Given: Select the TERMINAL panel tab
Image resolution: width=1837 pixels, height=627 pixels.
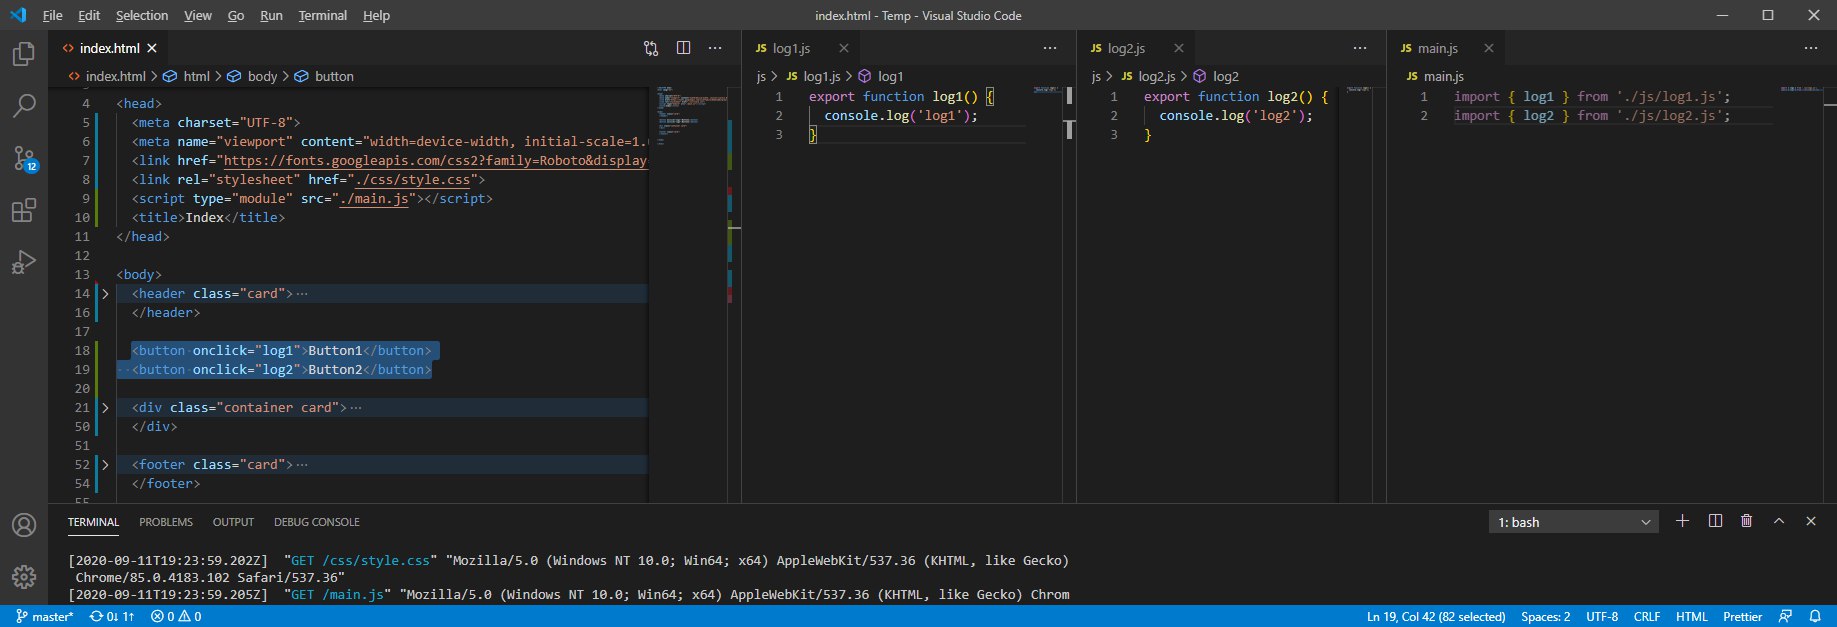Looking at the screenshot, I should [93, 522].
